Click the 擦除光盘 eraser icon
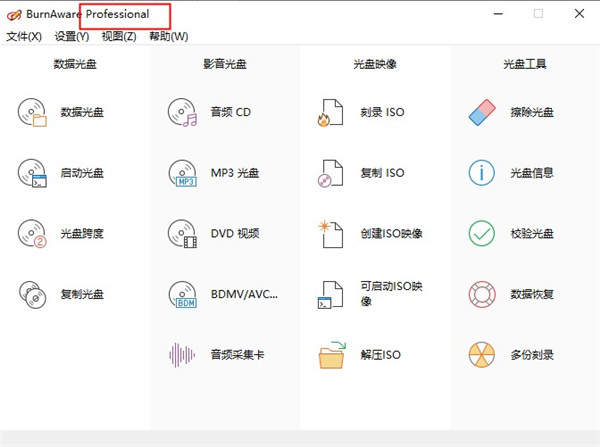This screenshot has height=447, width=600. click(x=482, y=112)
